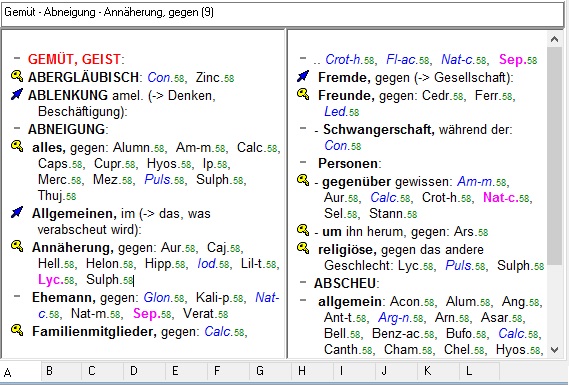Click the arrow icon next to Allgemeinen, im
Image resolution: width=569 pixels, height=385 pixels.
coord(17,212)
